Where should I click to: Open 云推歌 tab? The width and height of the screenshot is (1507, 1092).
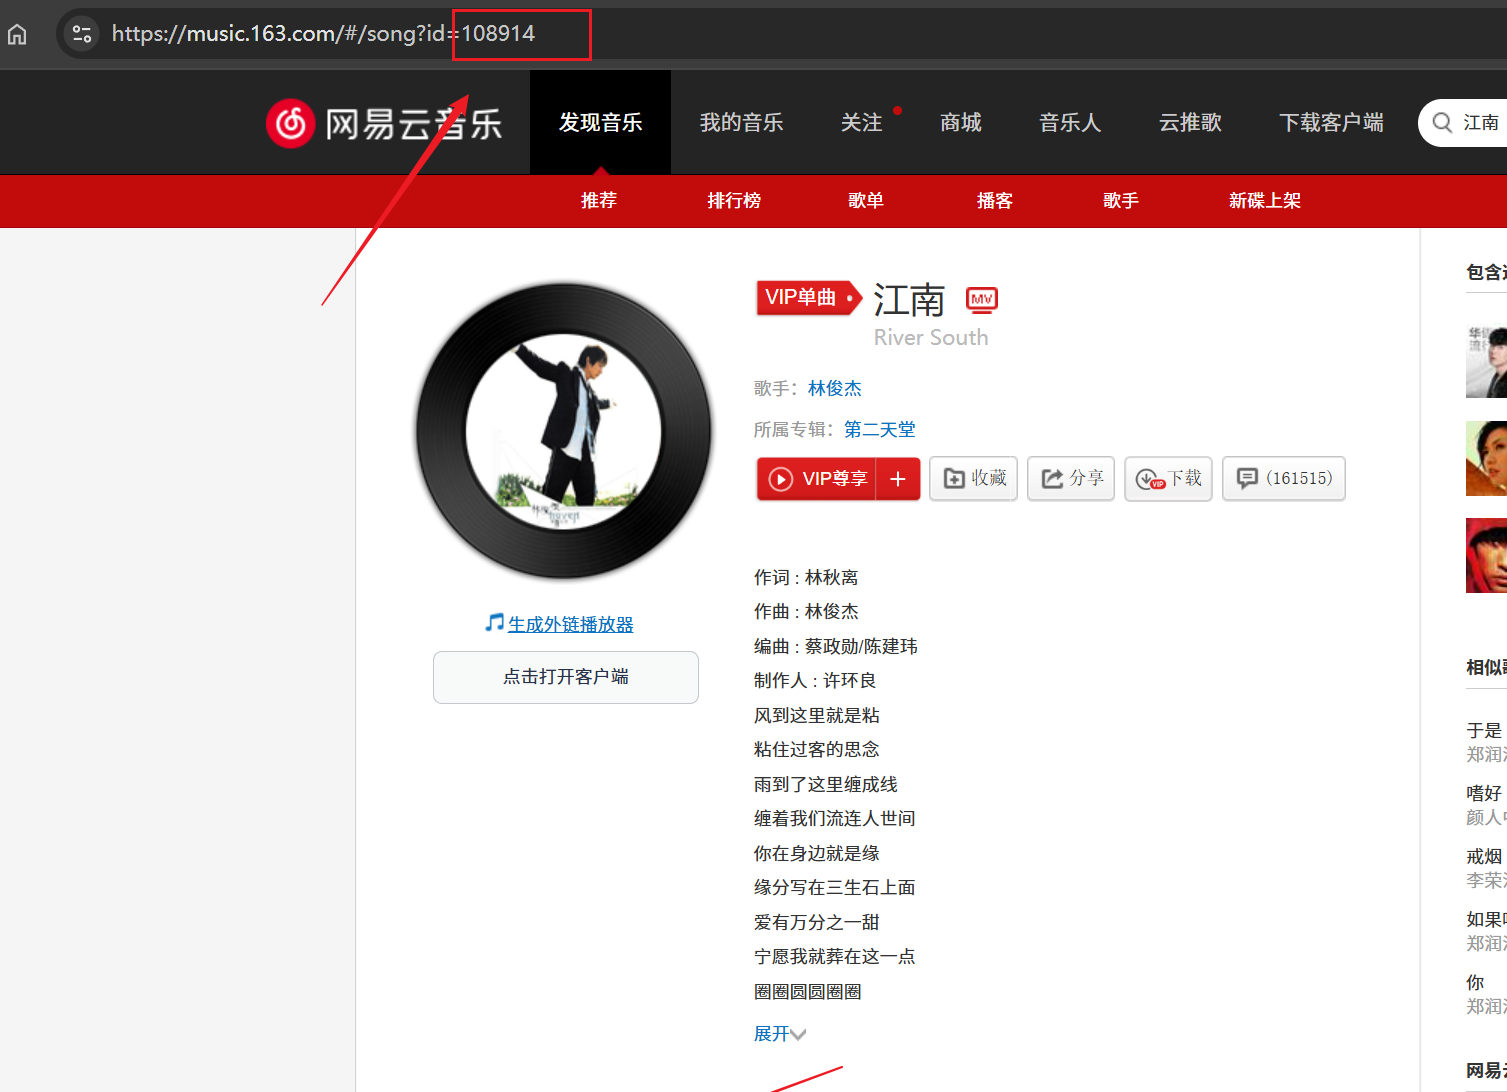point(1190,122)
